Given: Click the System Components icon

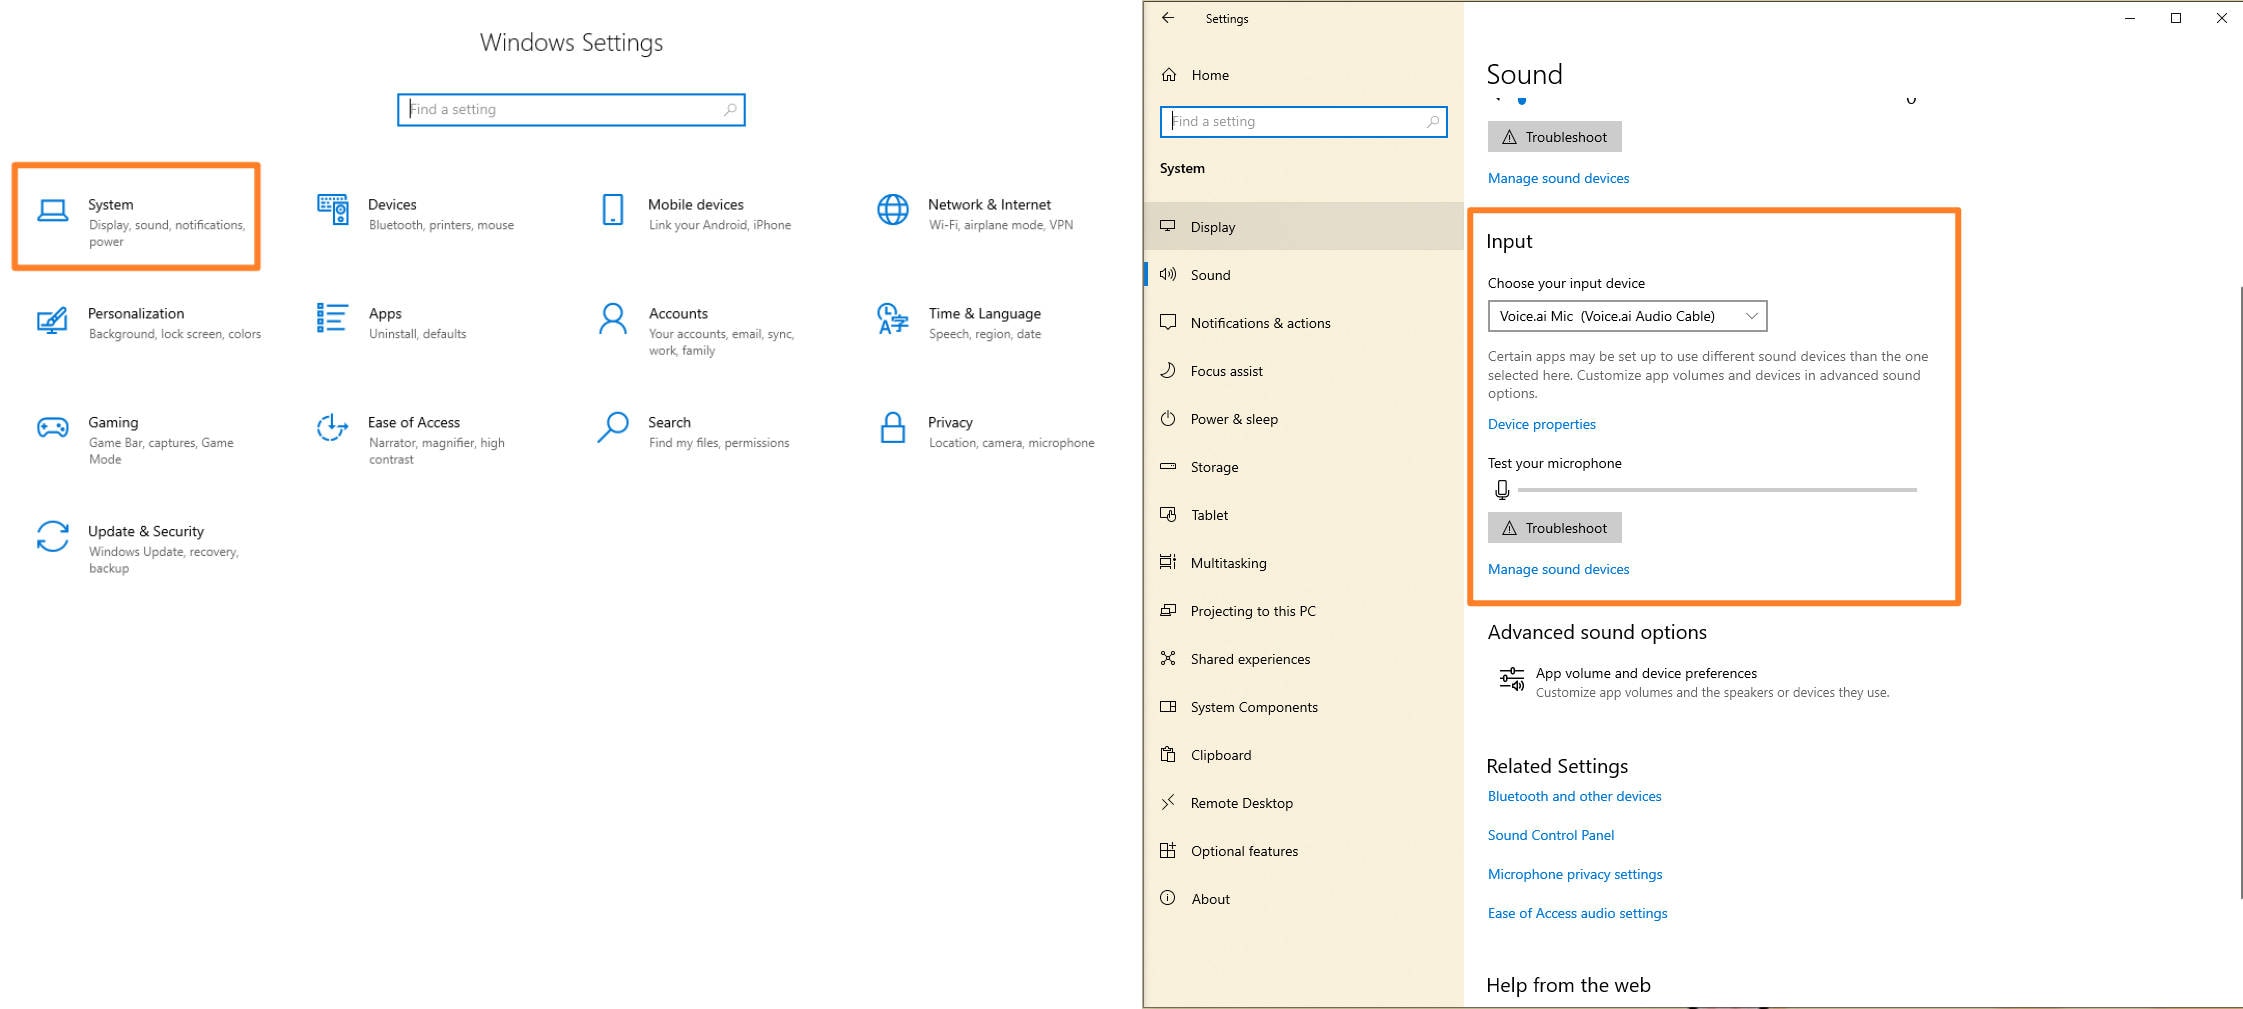Looking at the screenshot, I should [1168, 706].
